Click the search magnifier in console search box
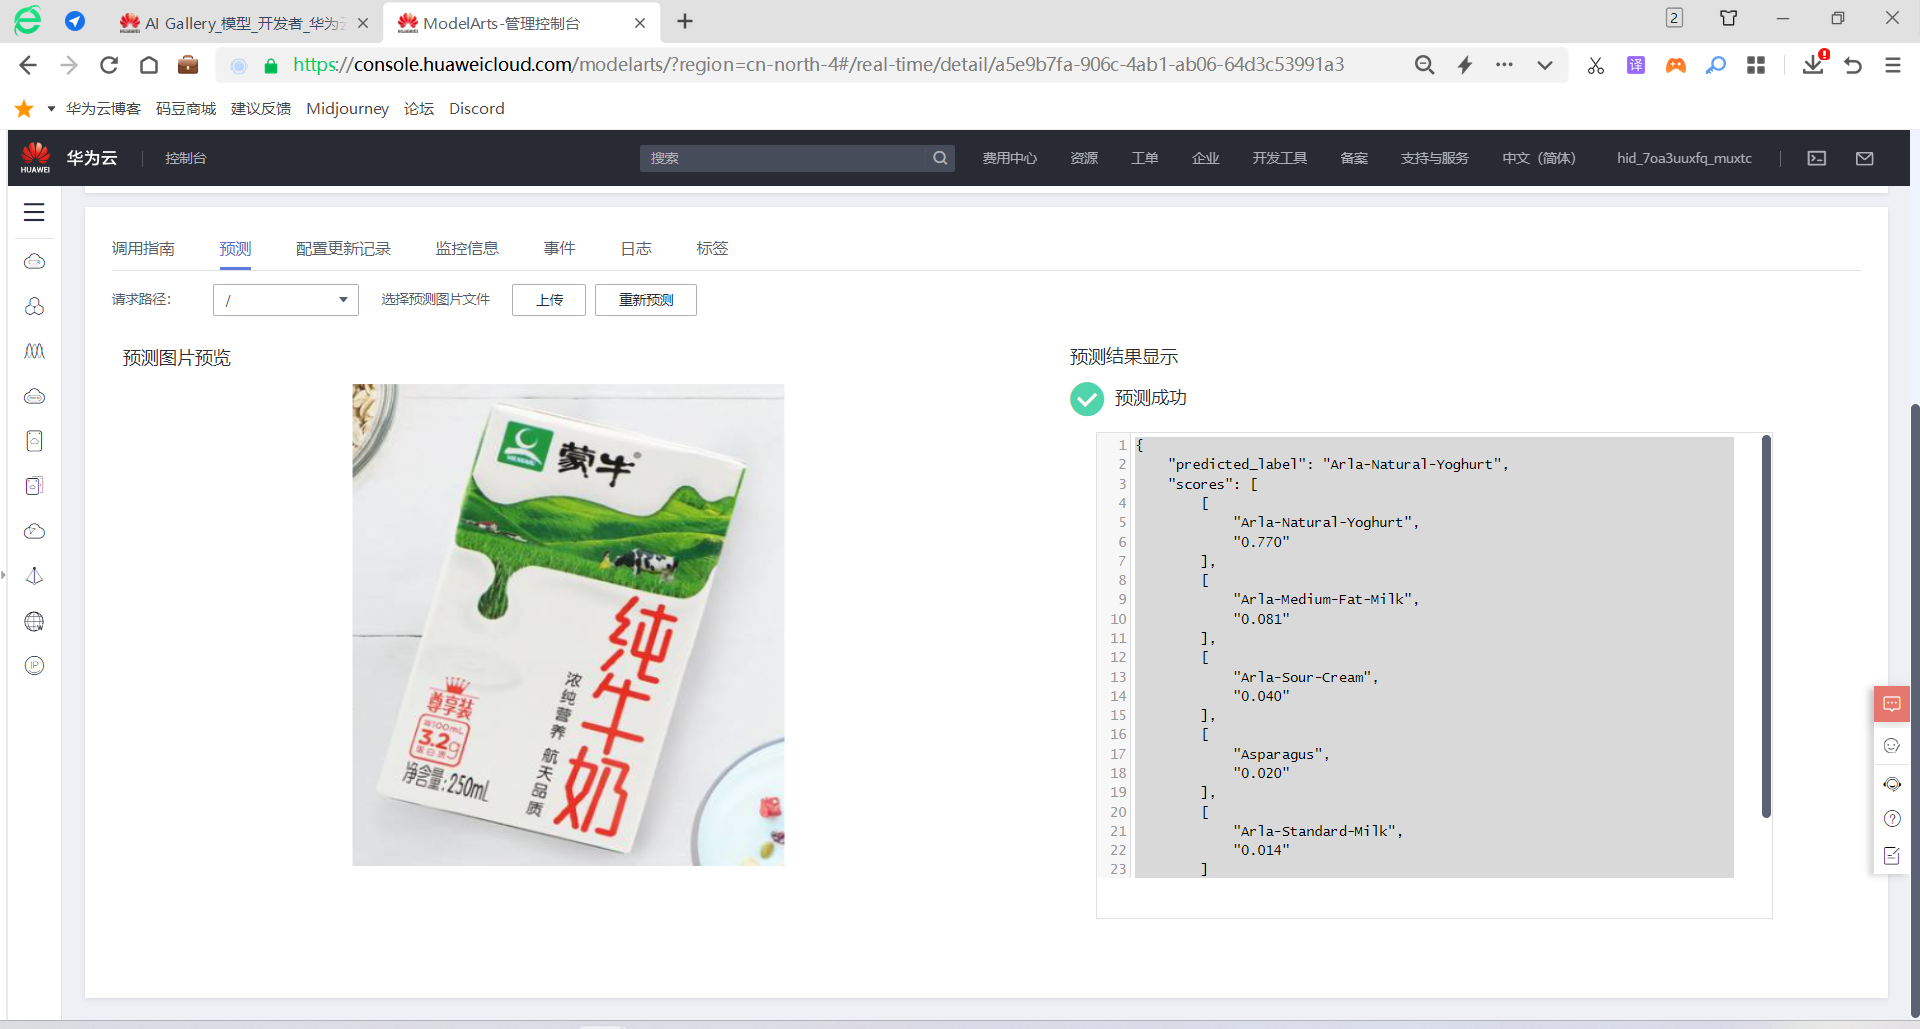The image size is (1920, 1029). (x=940, y=158)
